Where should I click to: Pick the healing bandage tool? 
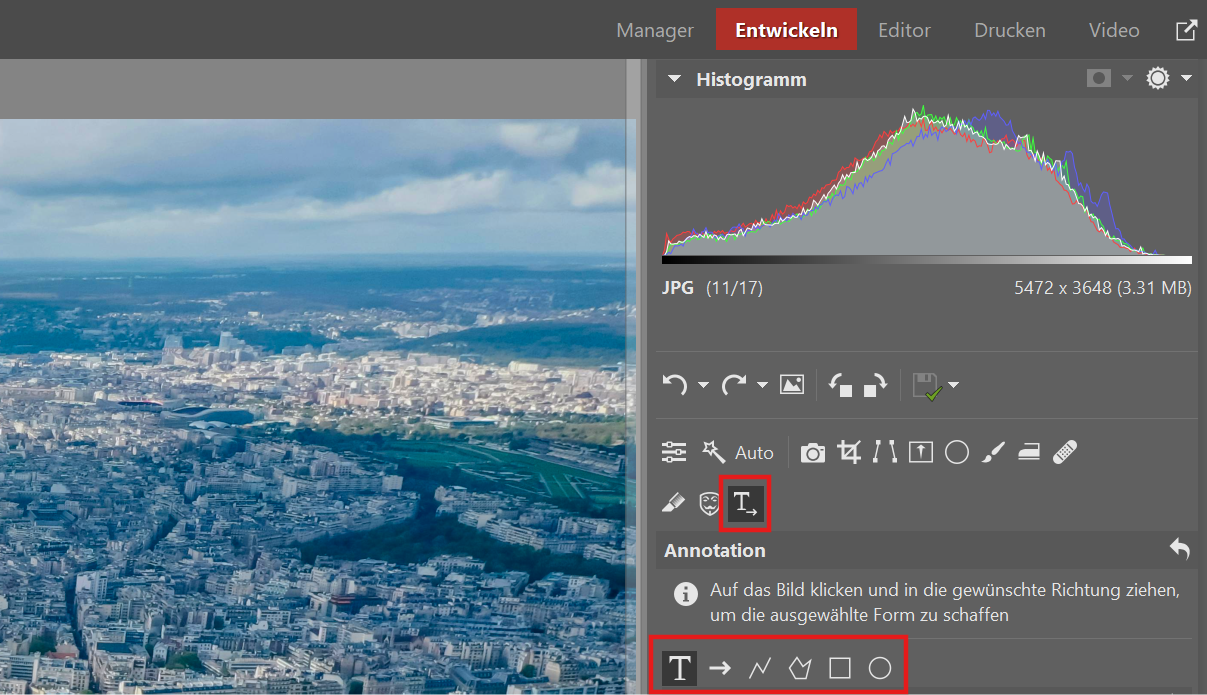pos(1065,453)
